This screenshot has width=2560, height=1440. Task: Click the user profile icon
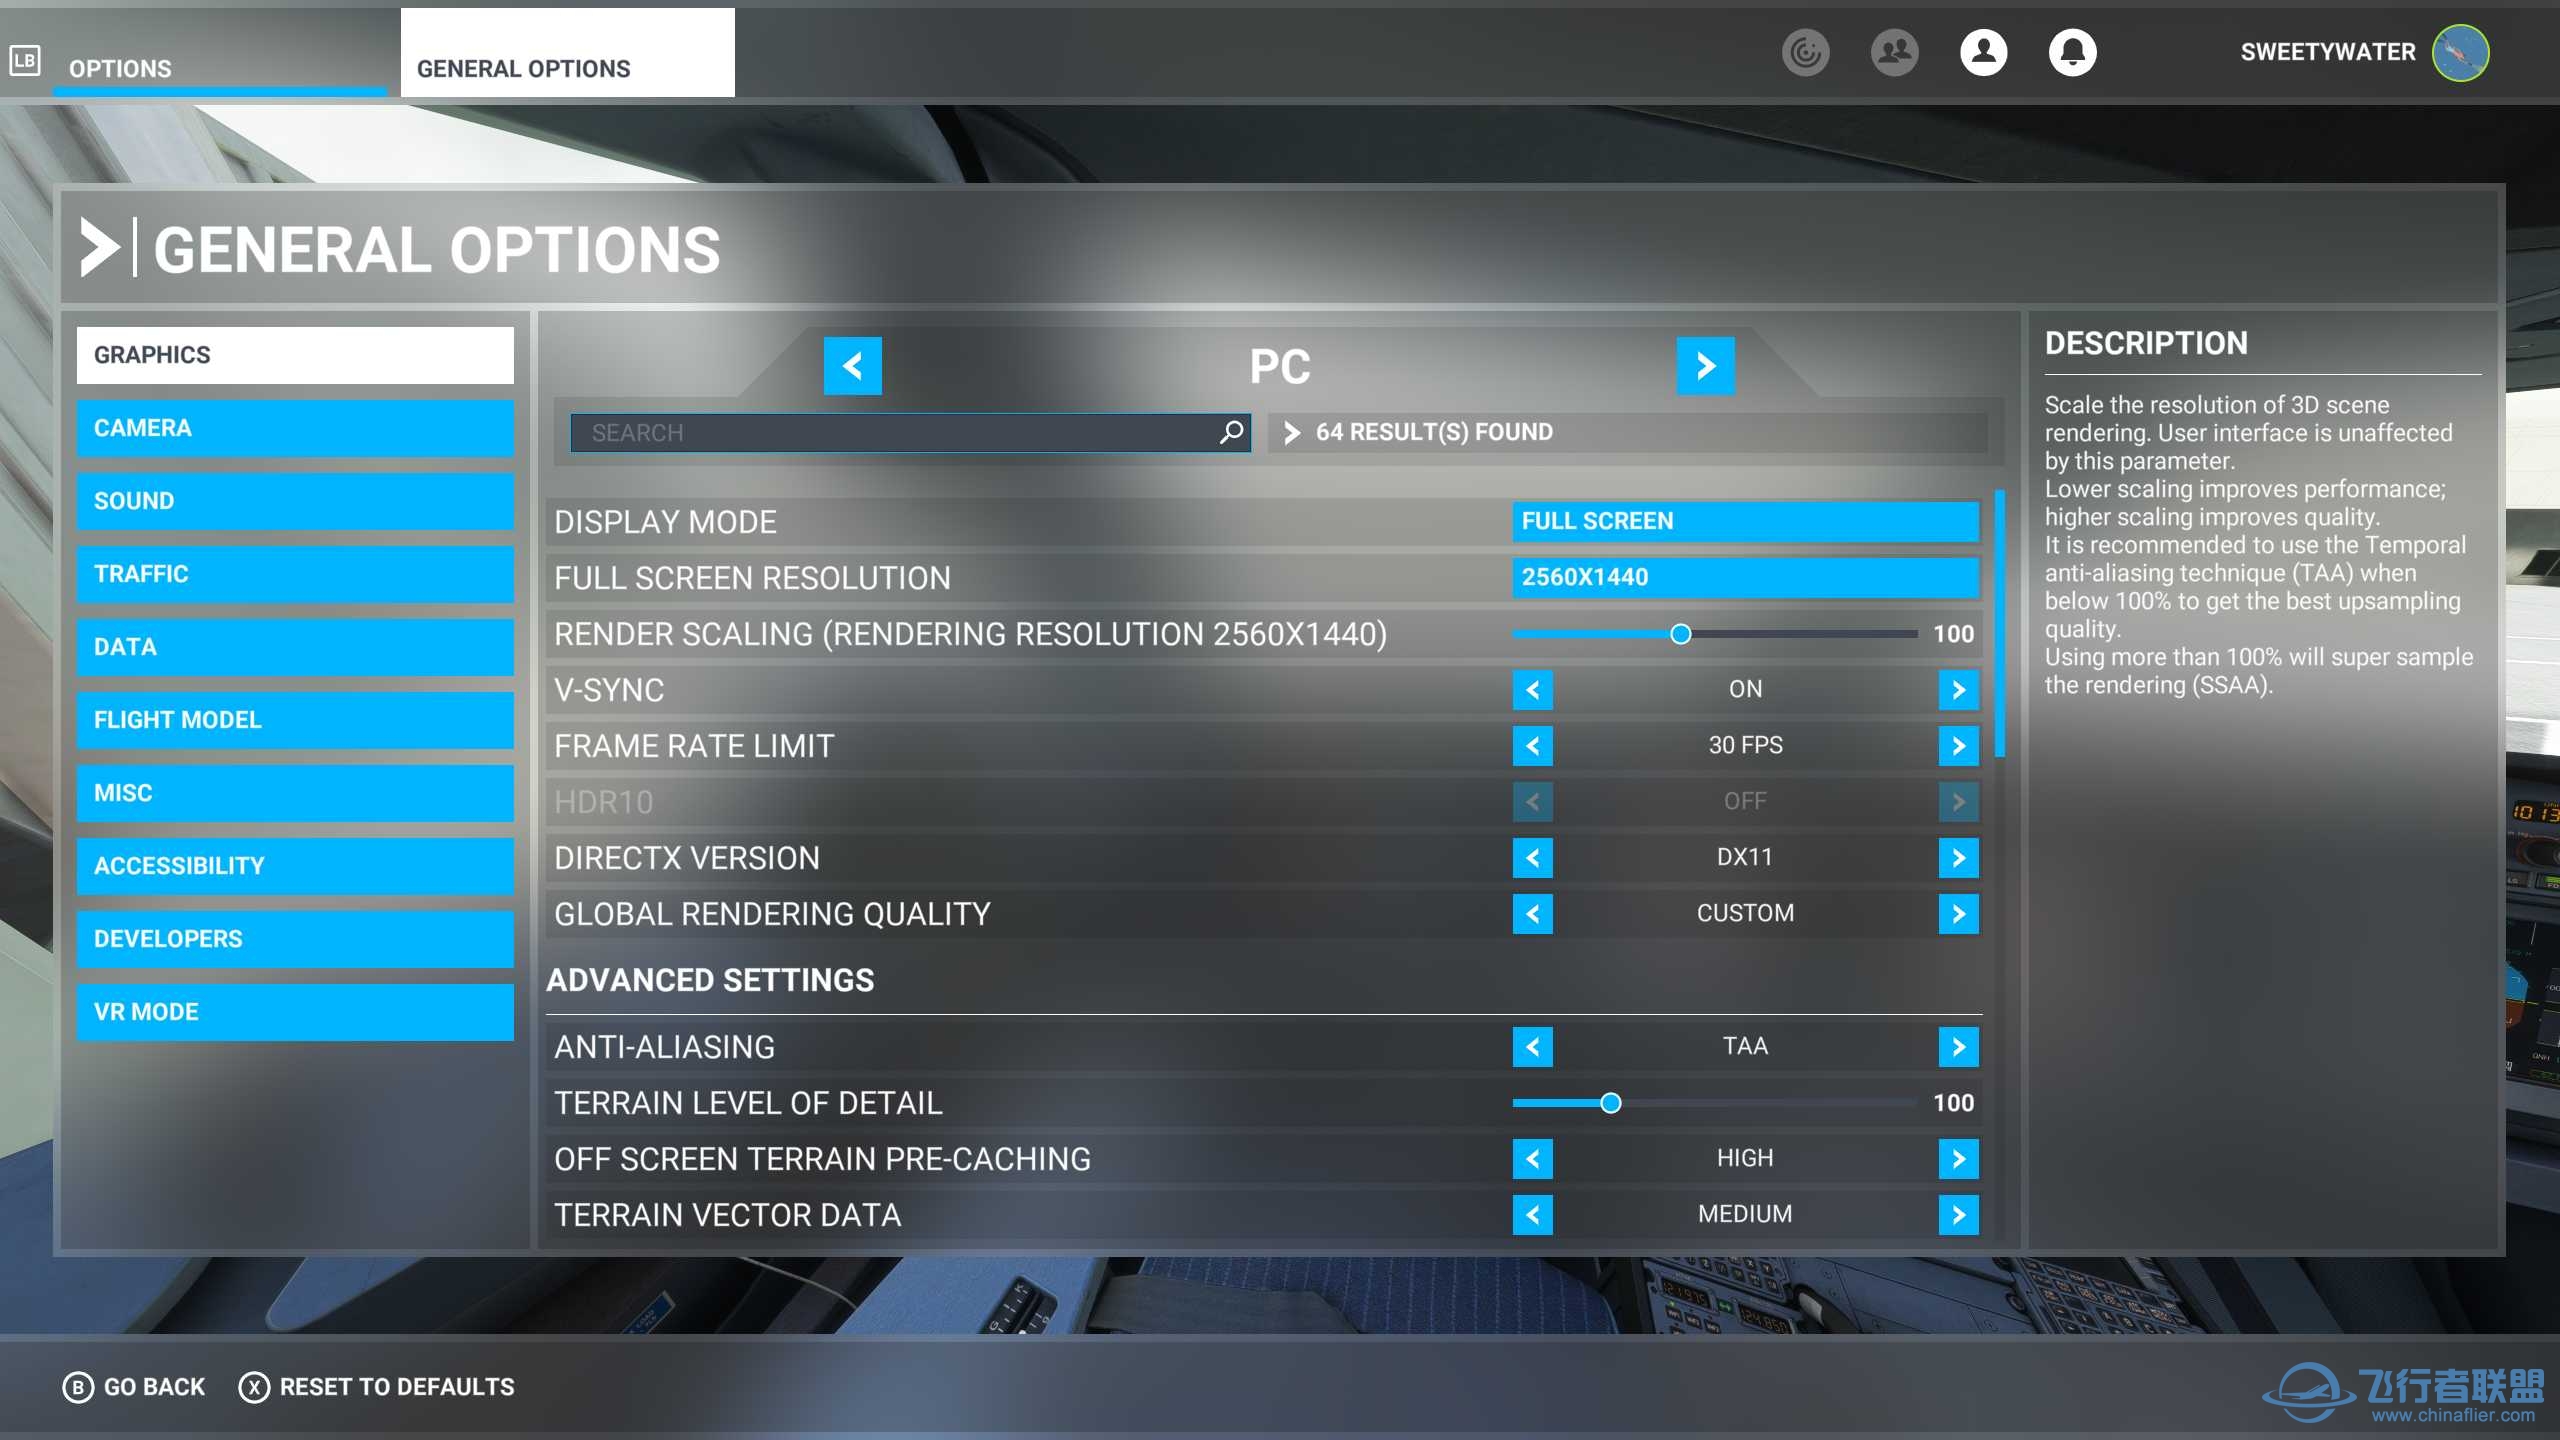pos(1983,52)
